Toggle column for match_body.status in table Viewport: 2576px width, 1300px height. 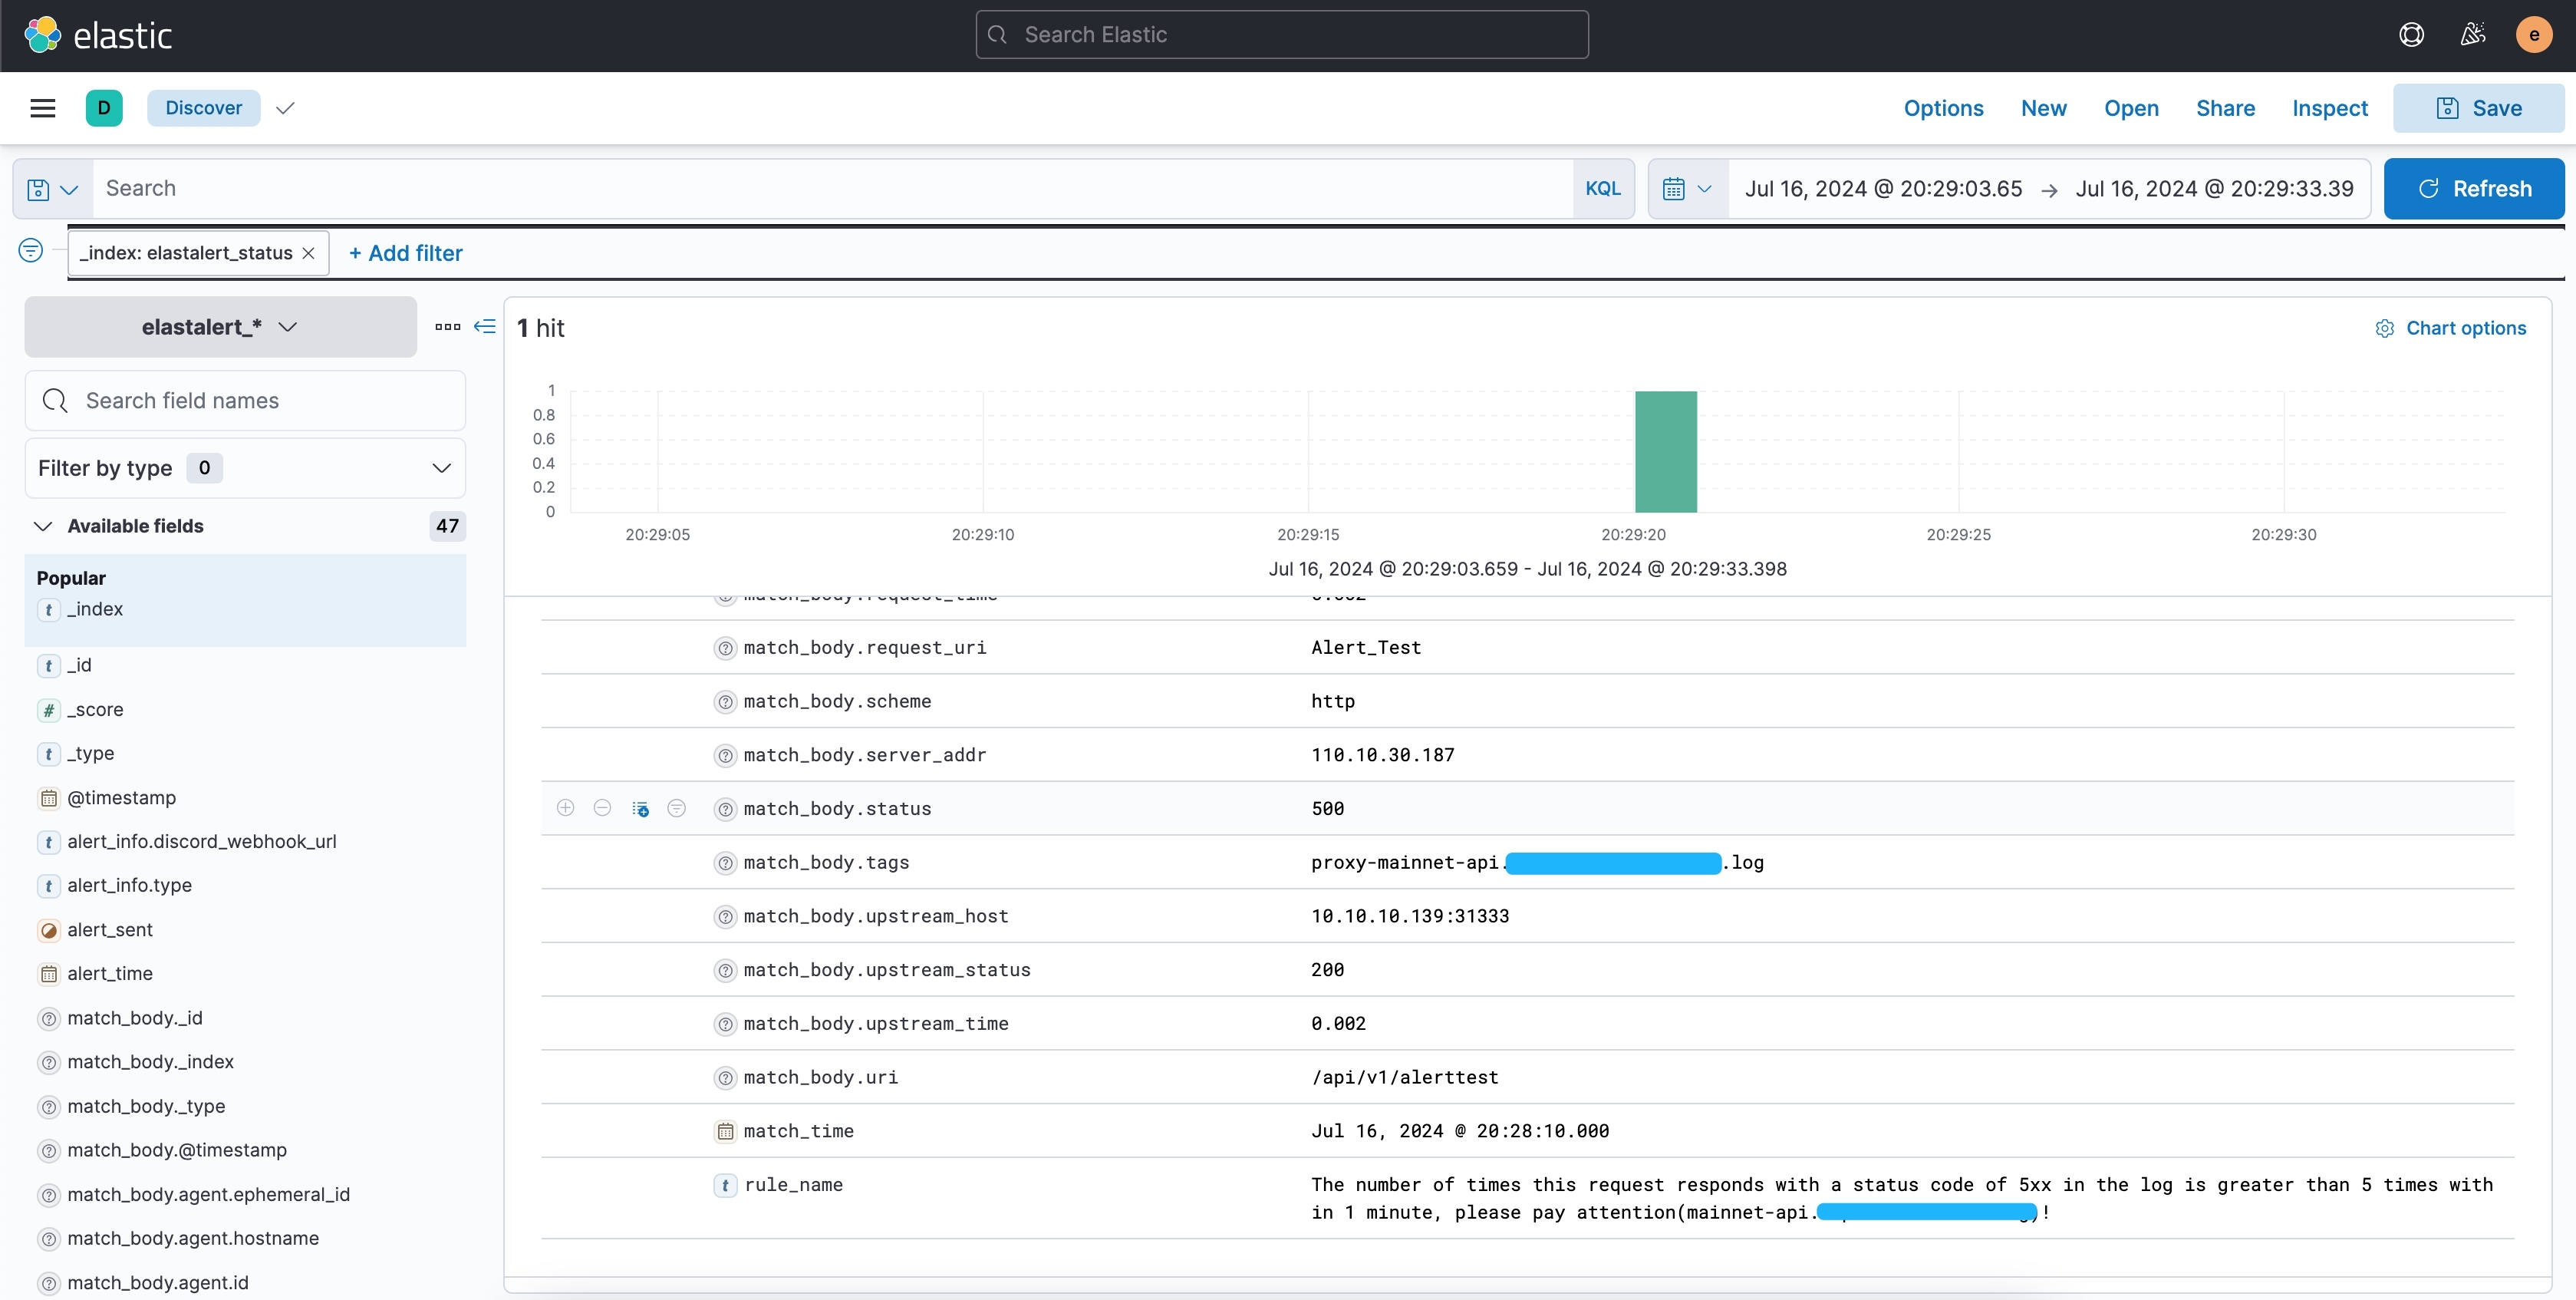click(640, 808)
